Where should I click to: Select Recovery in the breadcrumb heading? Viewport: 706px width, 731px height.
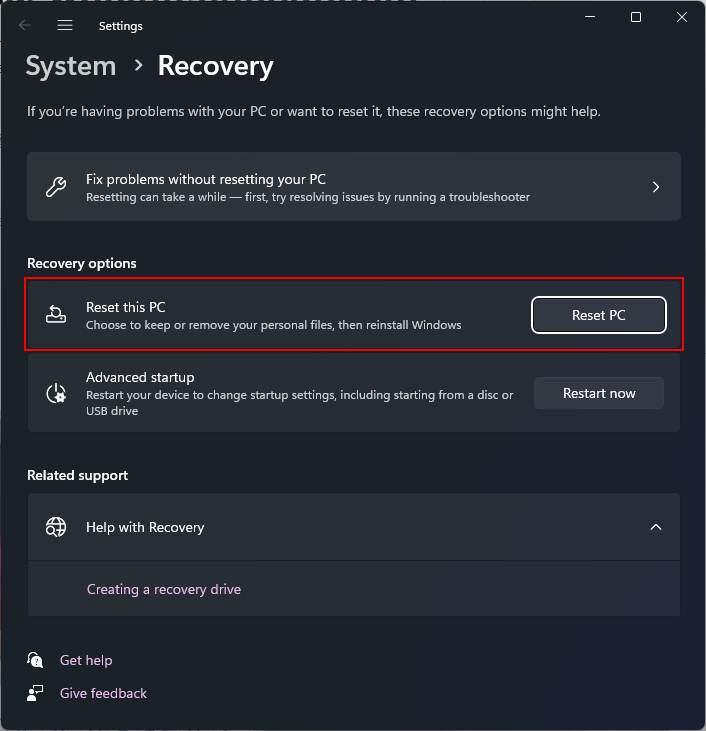coord(215,66)
